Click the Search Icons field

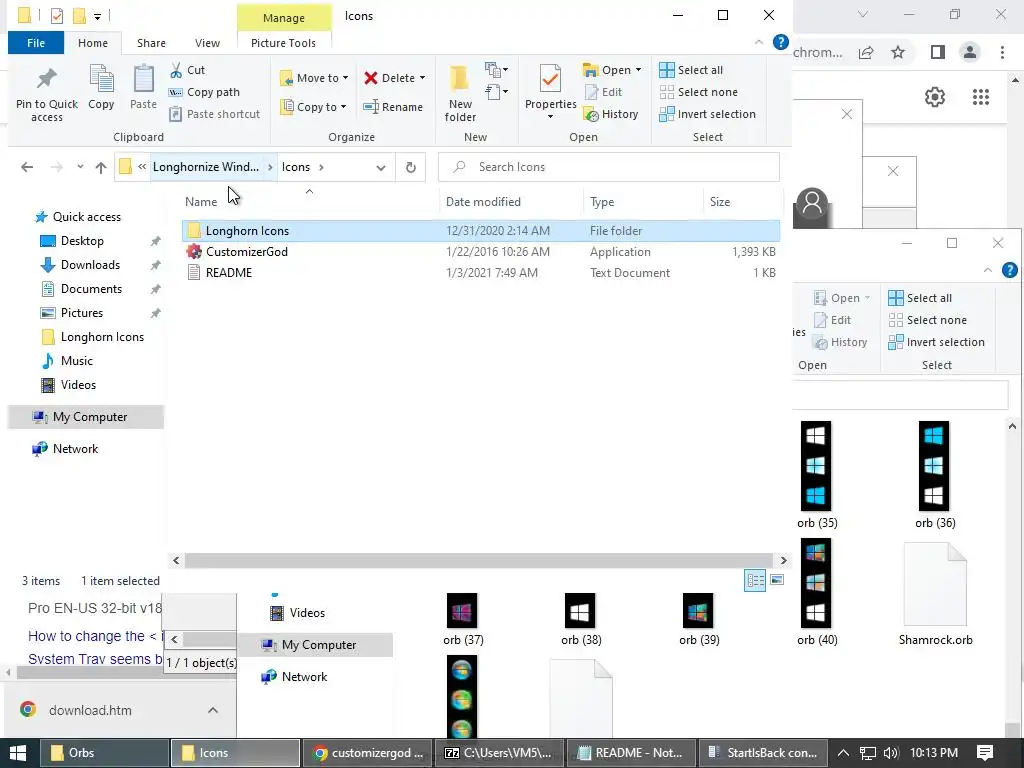(608, 167)
